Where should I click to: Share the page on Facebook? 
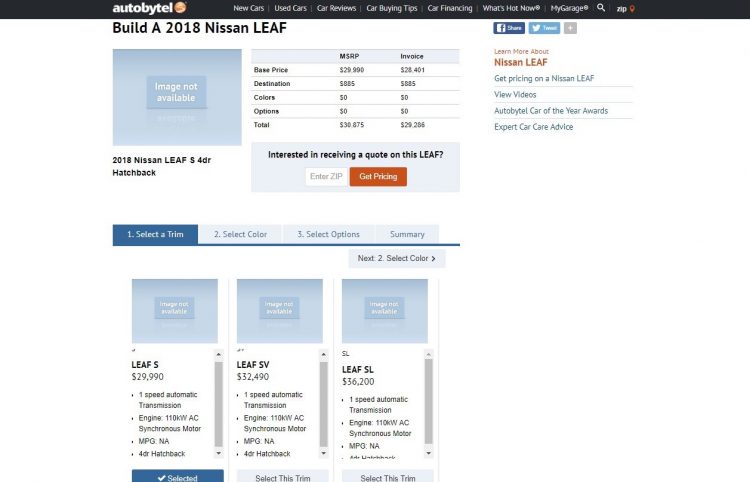coord(509,28)
